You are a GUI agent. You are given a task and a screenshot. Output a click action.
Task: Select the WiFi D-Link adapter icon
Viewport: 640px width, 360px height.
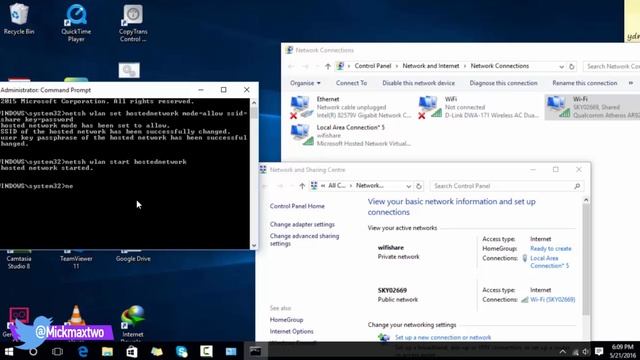tap(429, 107)
